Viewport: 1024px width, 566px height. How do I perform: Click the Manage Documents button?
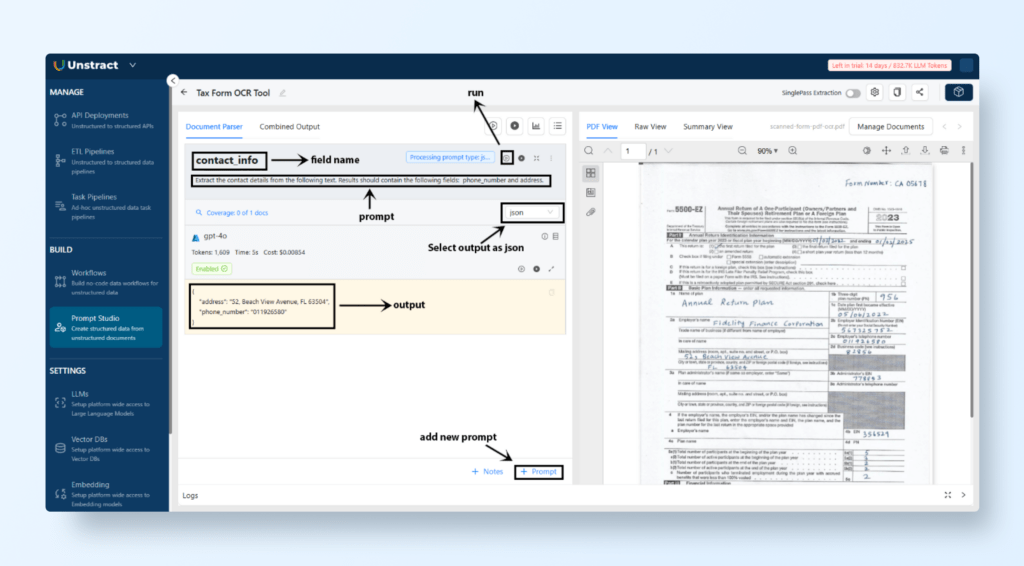[x=890, y=127]
